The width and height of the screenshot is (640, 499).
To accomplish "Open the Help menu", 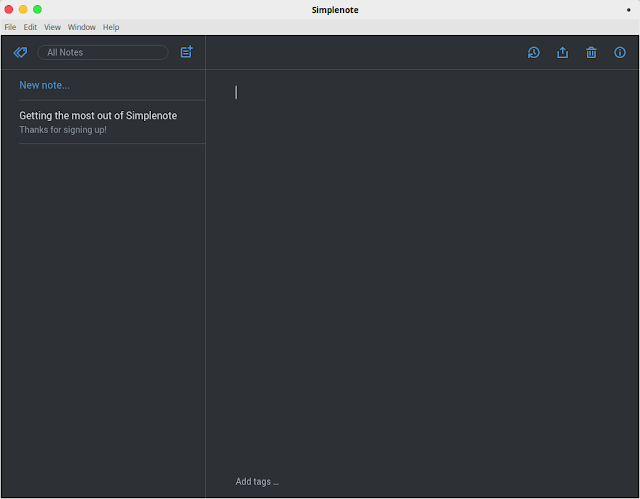I will point(111,27).
